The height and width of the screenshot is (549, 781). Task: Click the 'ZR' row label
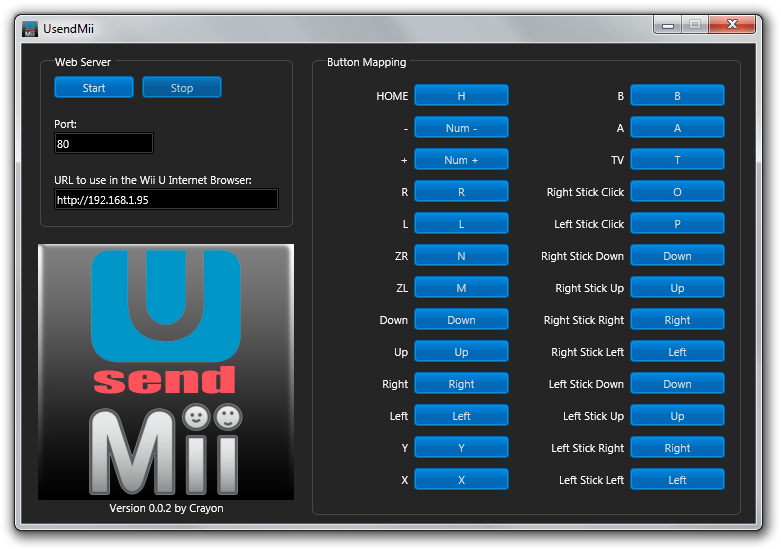(401, 256)
